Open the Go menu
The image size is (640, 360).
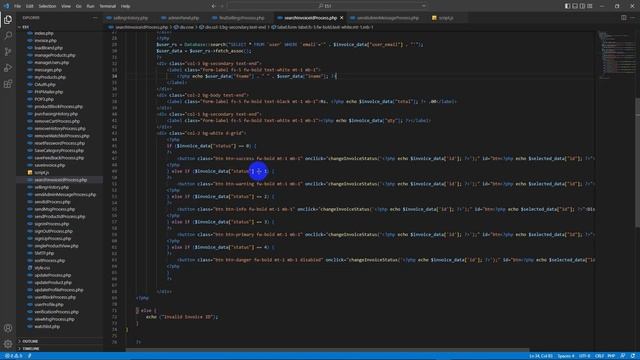[78, 6]
